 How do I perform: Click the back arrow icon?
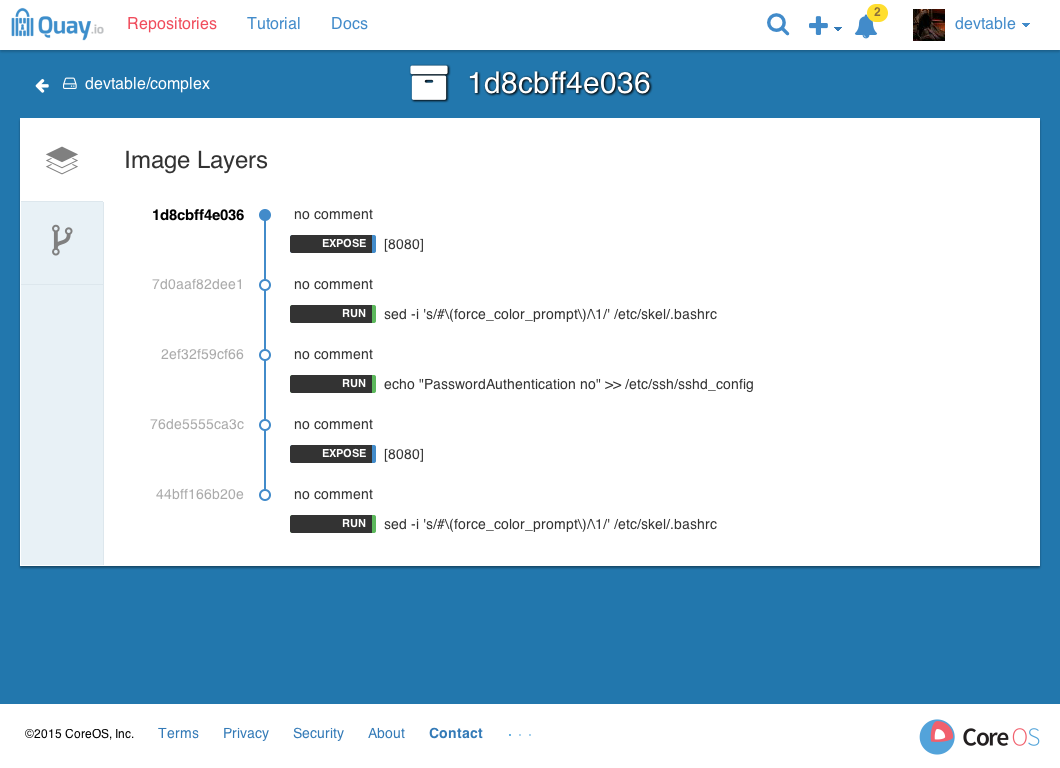tap(42, 85)
